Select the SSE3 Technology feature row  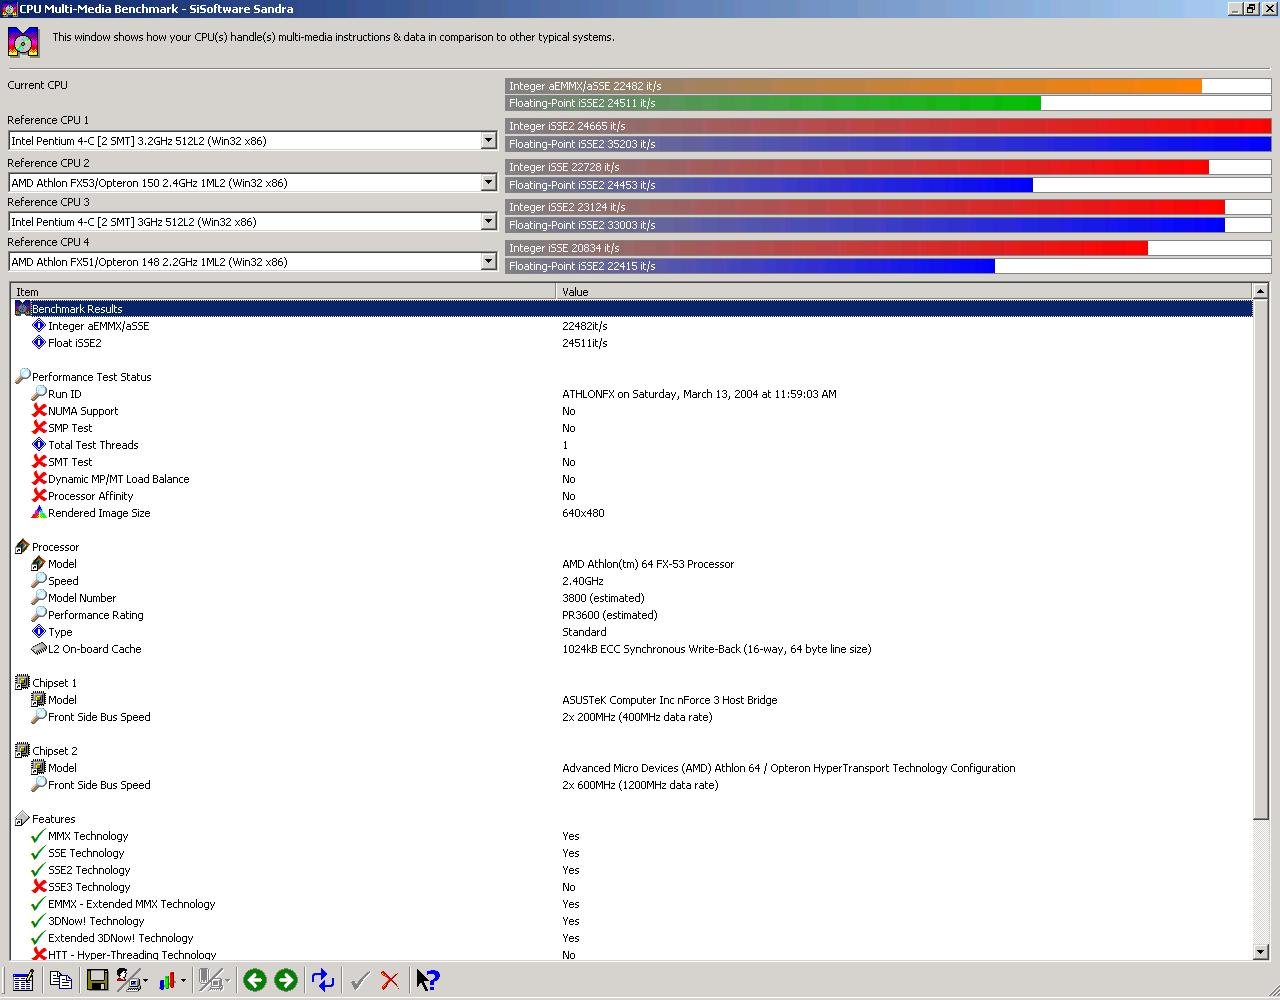click(632, 887)
